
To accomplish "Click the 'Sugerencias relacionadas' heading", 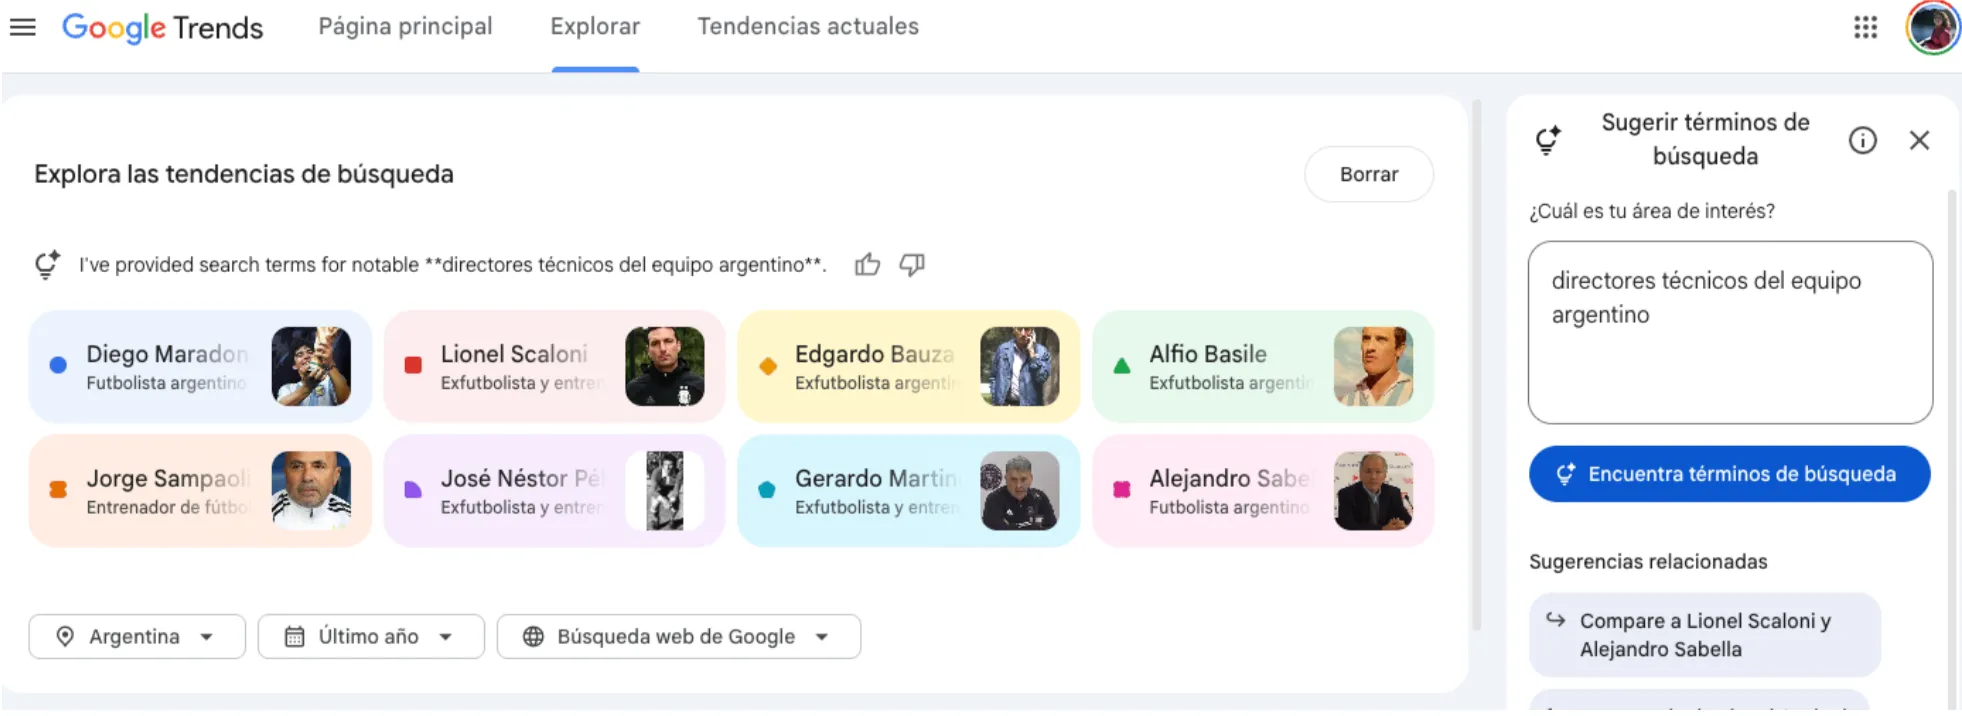I will (x=1648, y=562).
